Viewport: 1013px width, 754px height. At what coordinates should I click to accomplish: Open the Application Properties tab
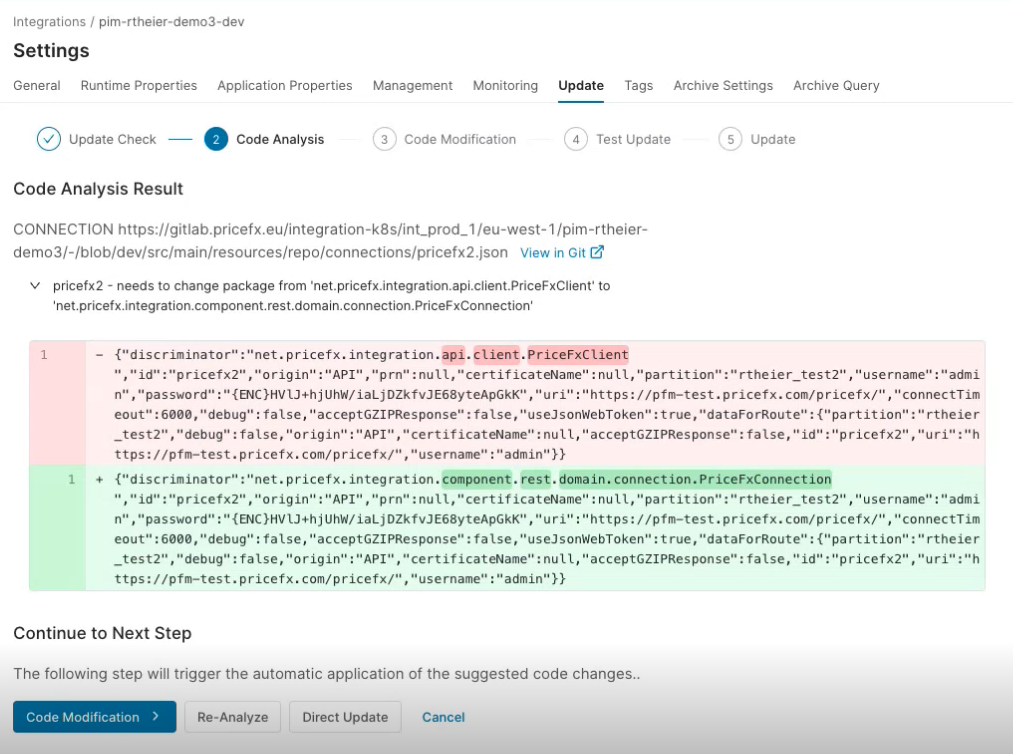tap(285, 86)
